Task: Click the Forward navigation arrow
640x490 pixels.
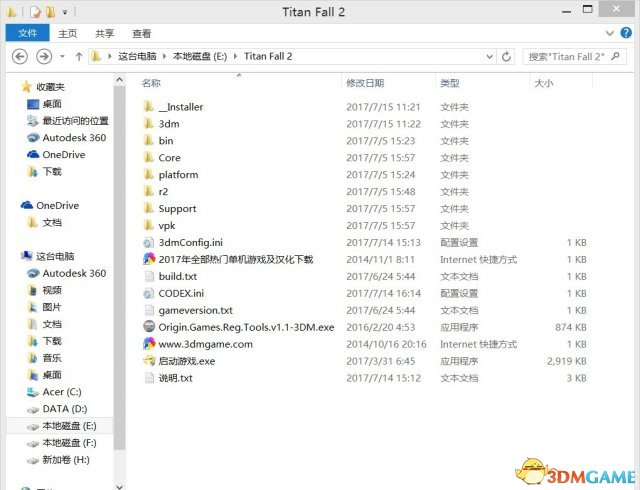Action: pos(44,56)
